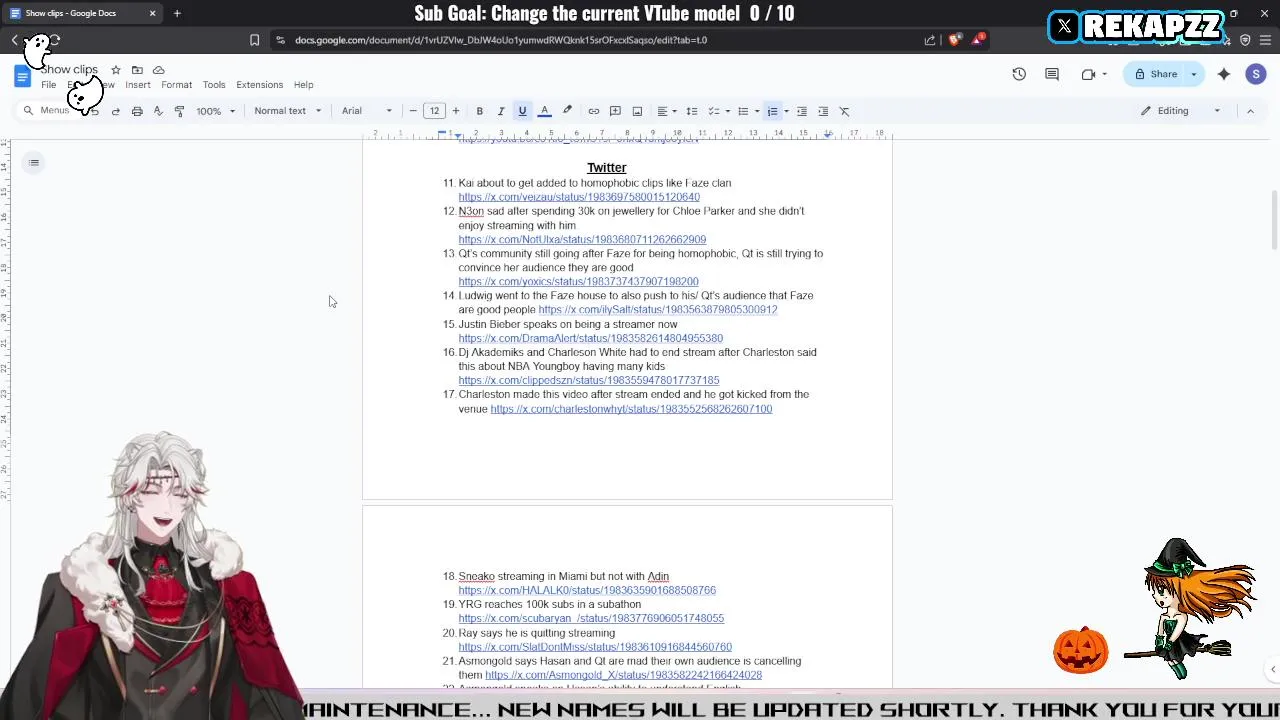Open the Brave VPN shield icon
The height and width of the screenshot is (720, 1280).
(x=1245, y=40)
